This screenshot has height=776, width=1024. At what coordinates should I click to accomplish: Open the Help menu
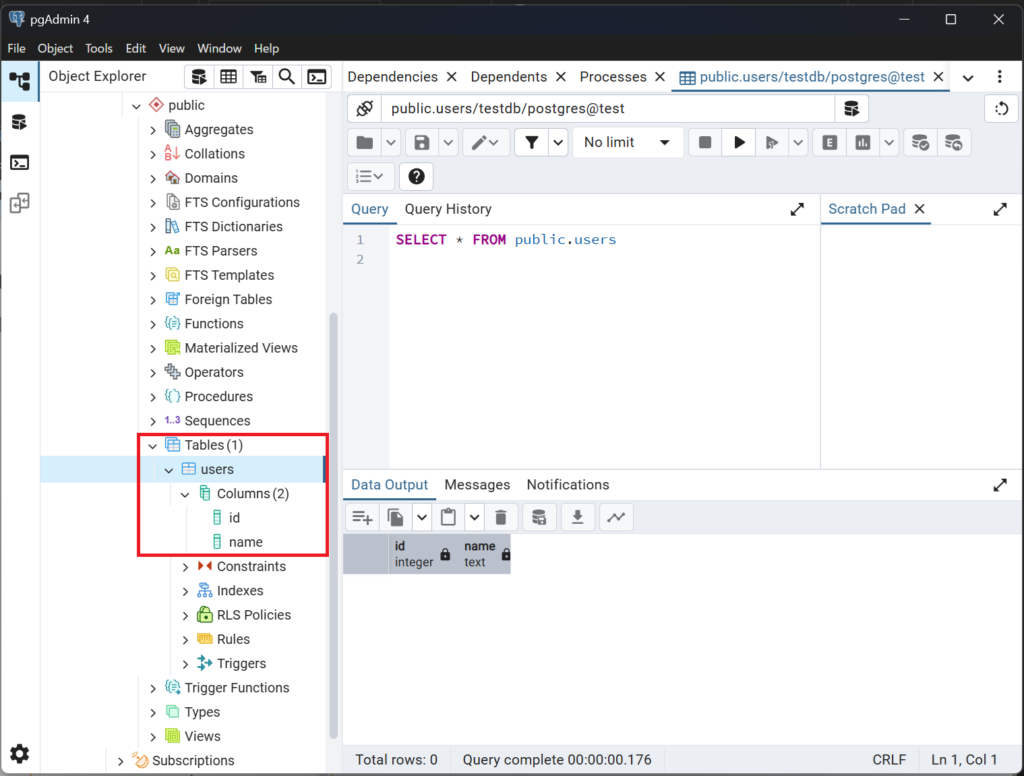266,48
